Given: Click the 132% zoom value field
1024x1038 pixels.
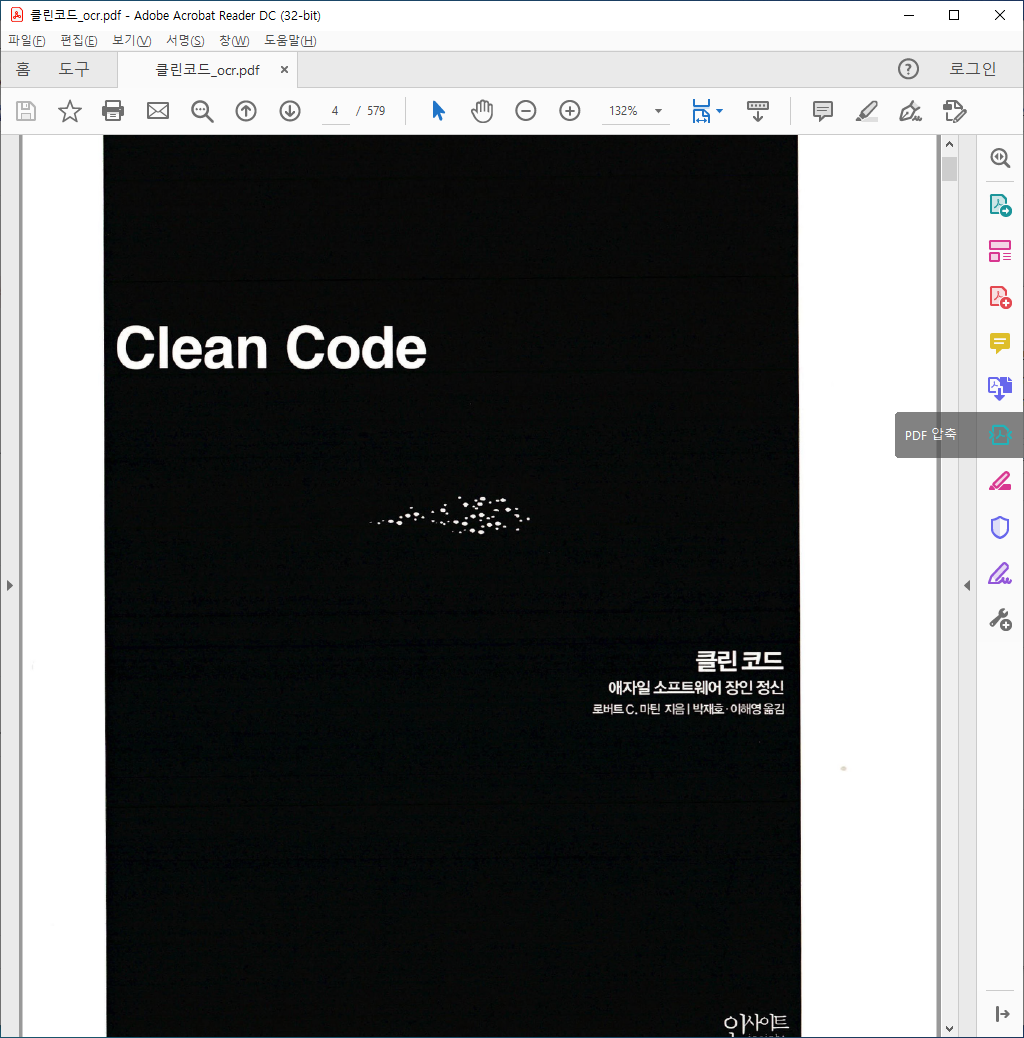Looking at the screenshot, I should pos(624,111).
